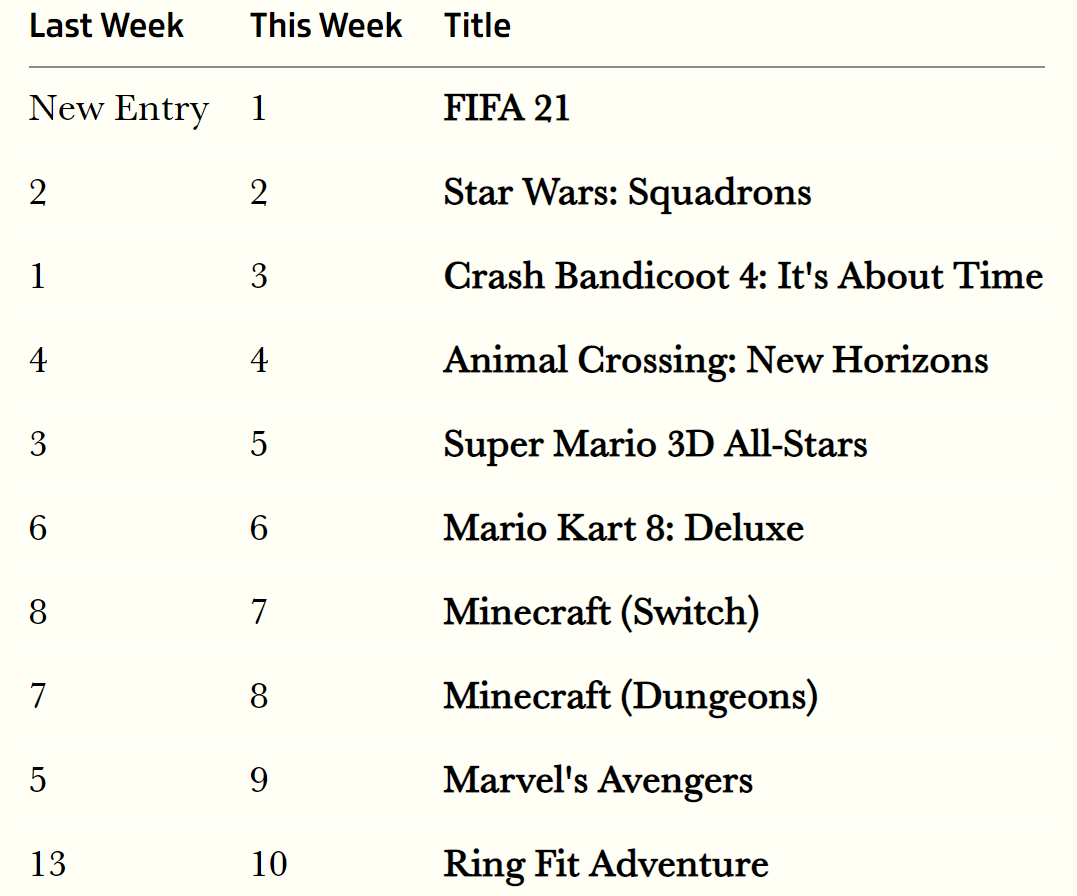Open Ring Fit Adventure entry
1077x896 pixels.
pos(606,864)
